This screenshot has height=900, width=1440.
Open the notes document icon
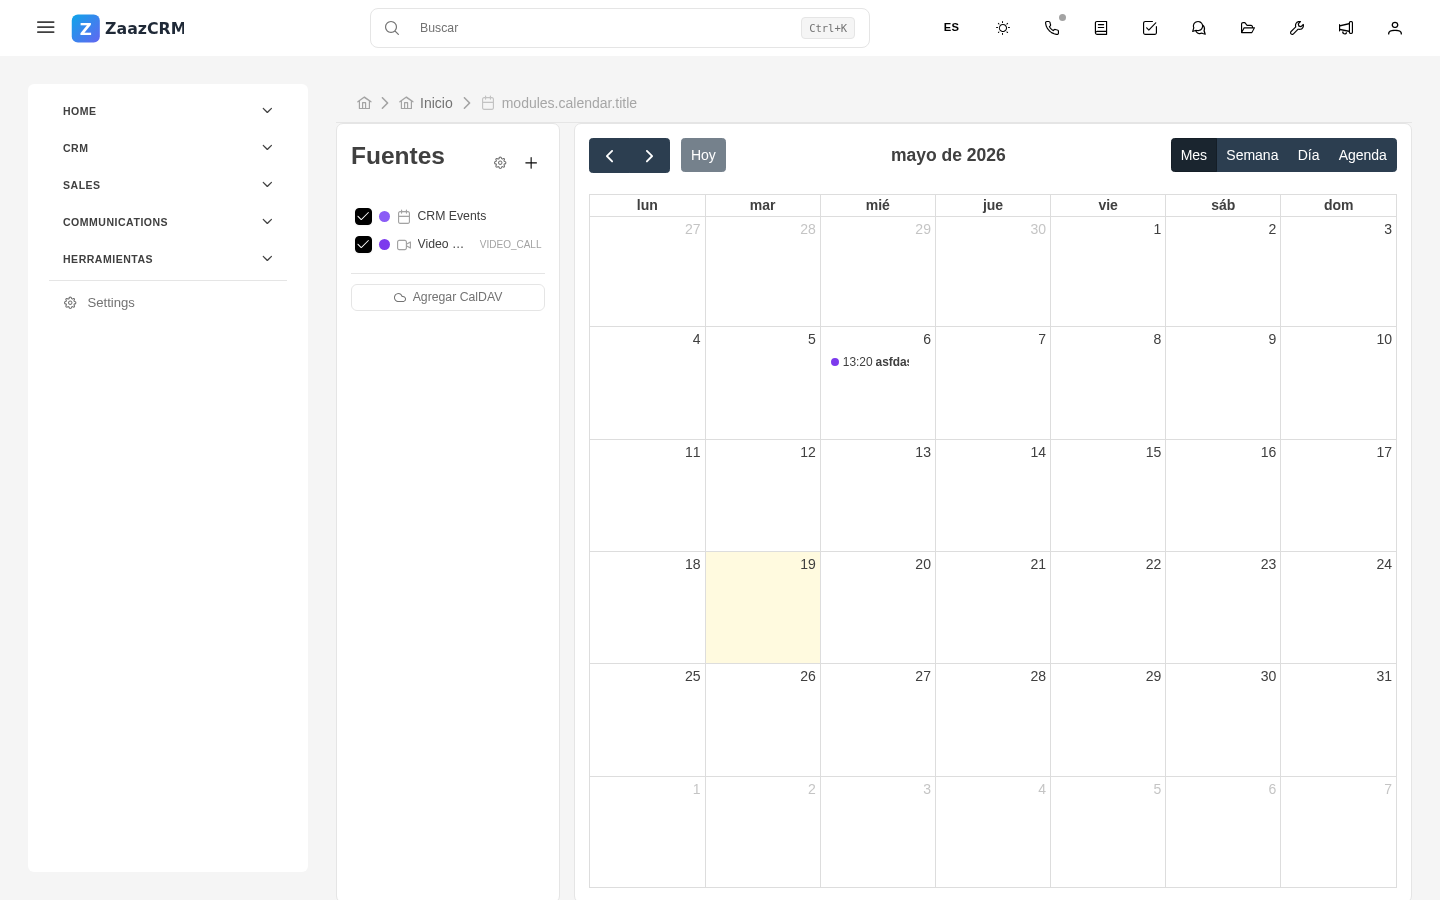click(x=1101, y=28)
